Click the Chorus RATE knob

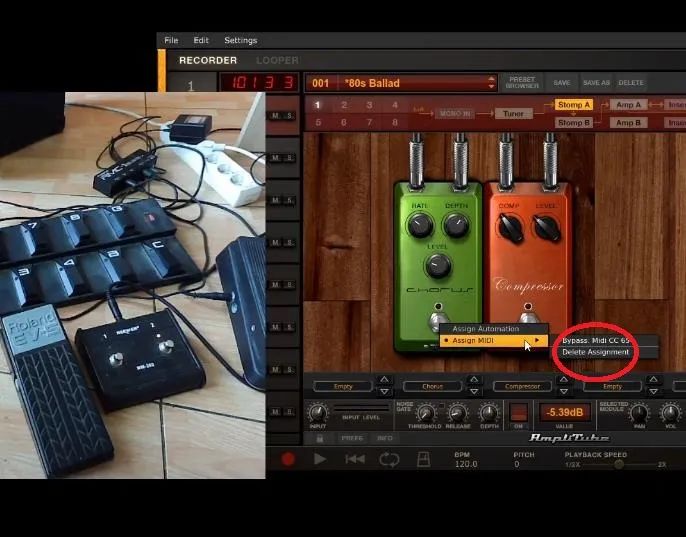(420, 225)
